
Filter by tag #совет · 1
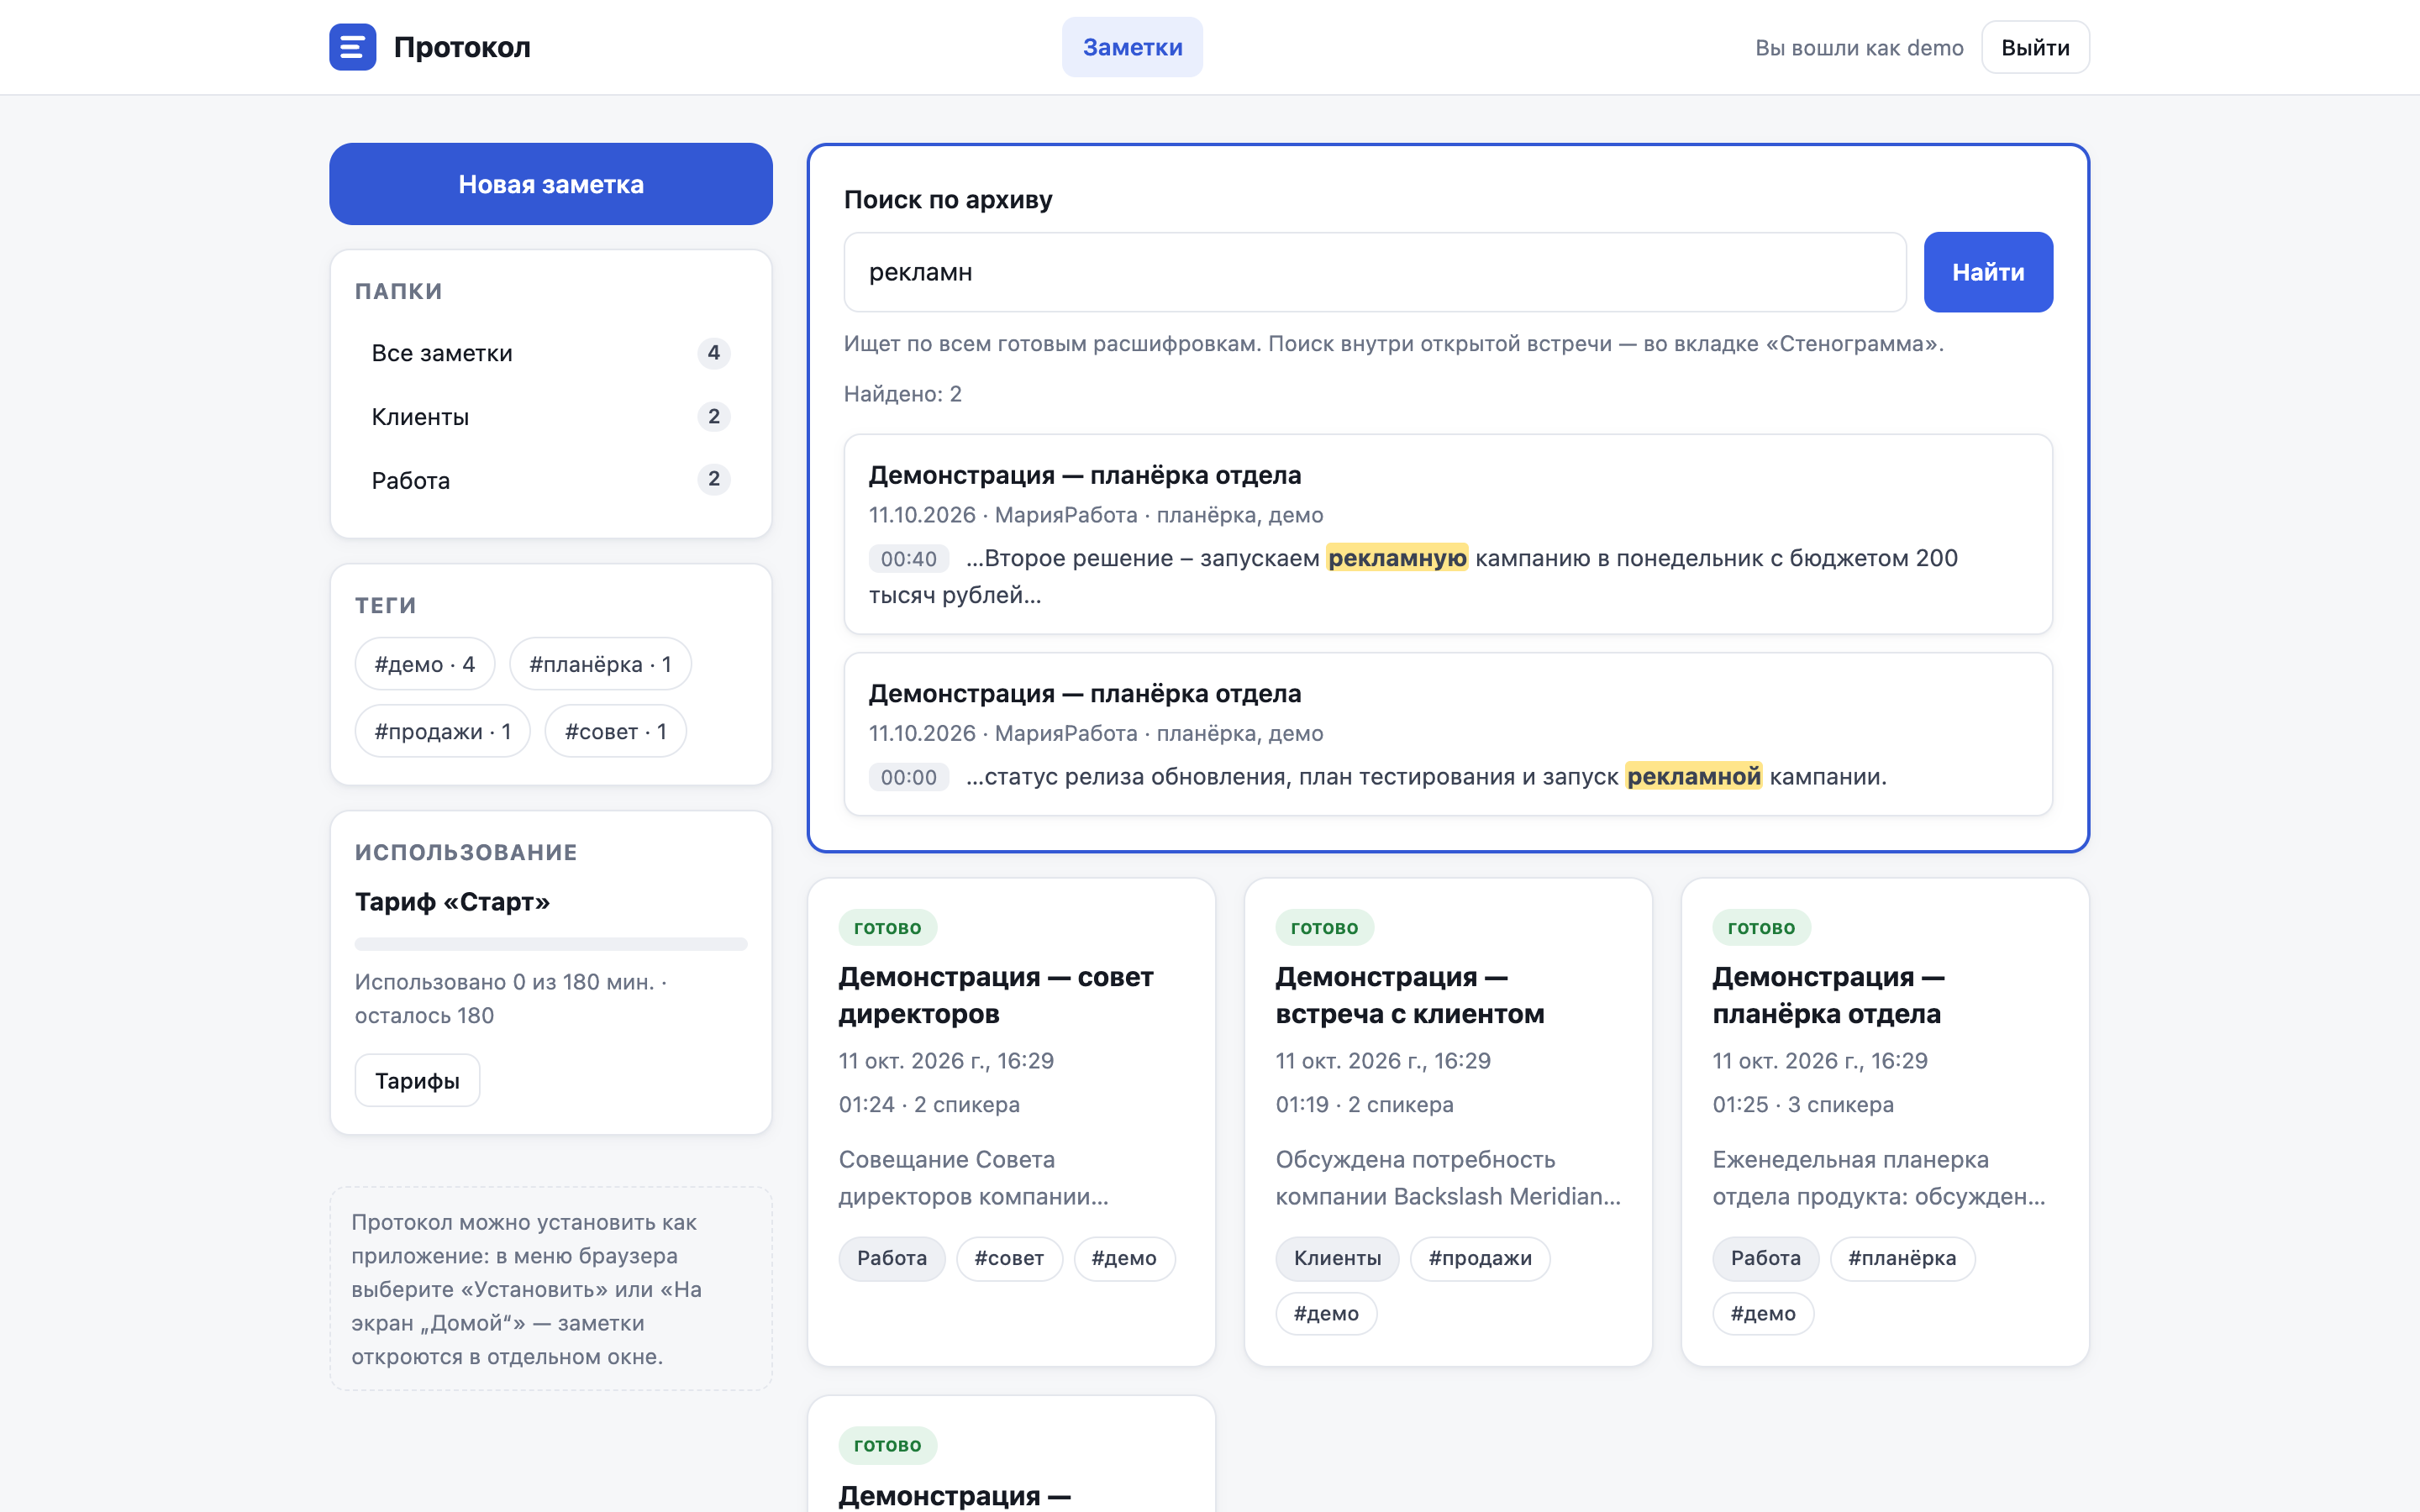click(x=615, y=731)
